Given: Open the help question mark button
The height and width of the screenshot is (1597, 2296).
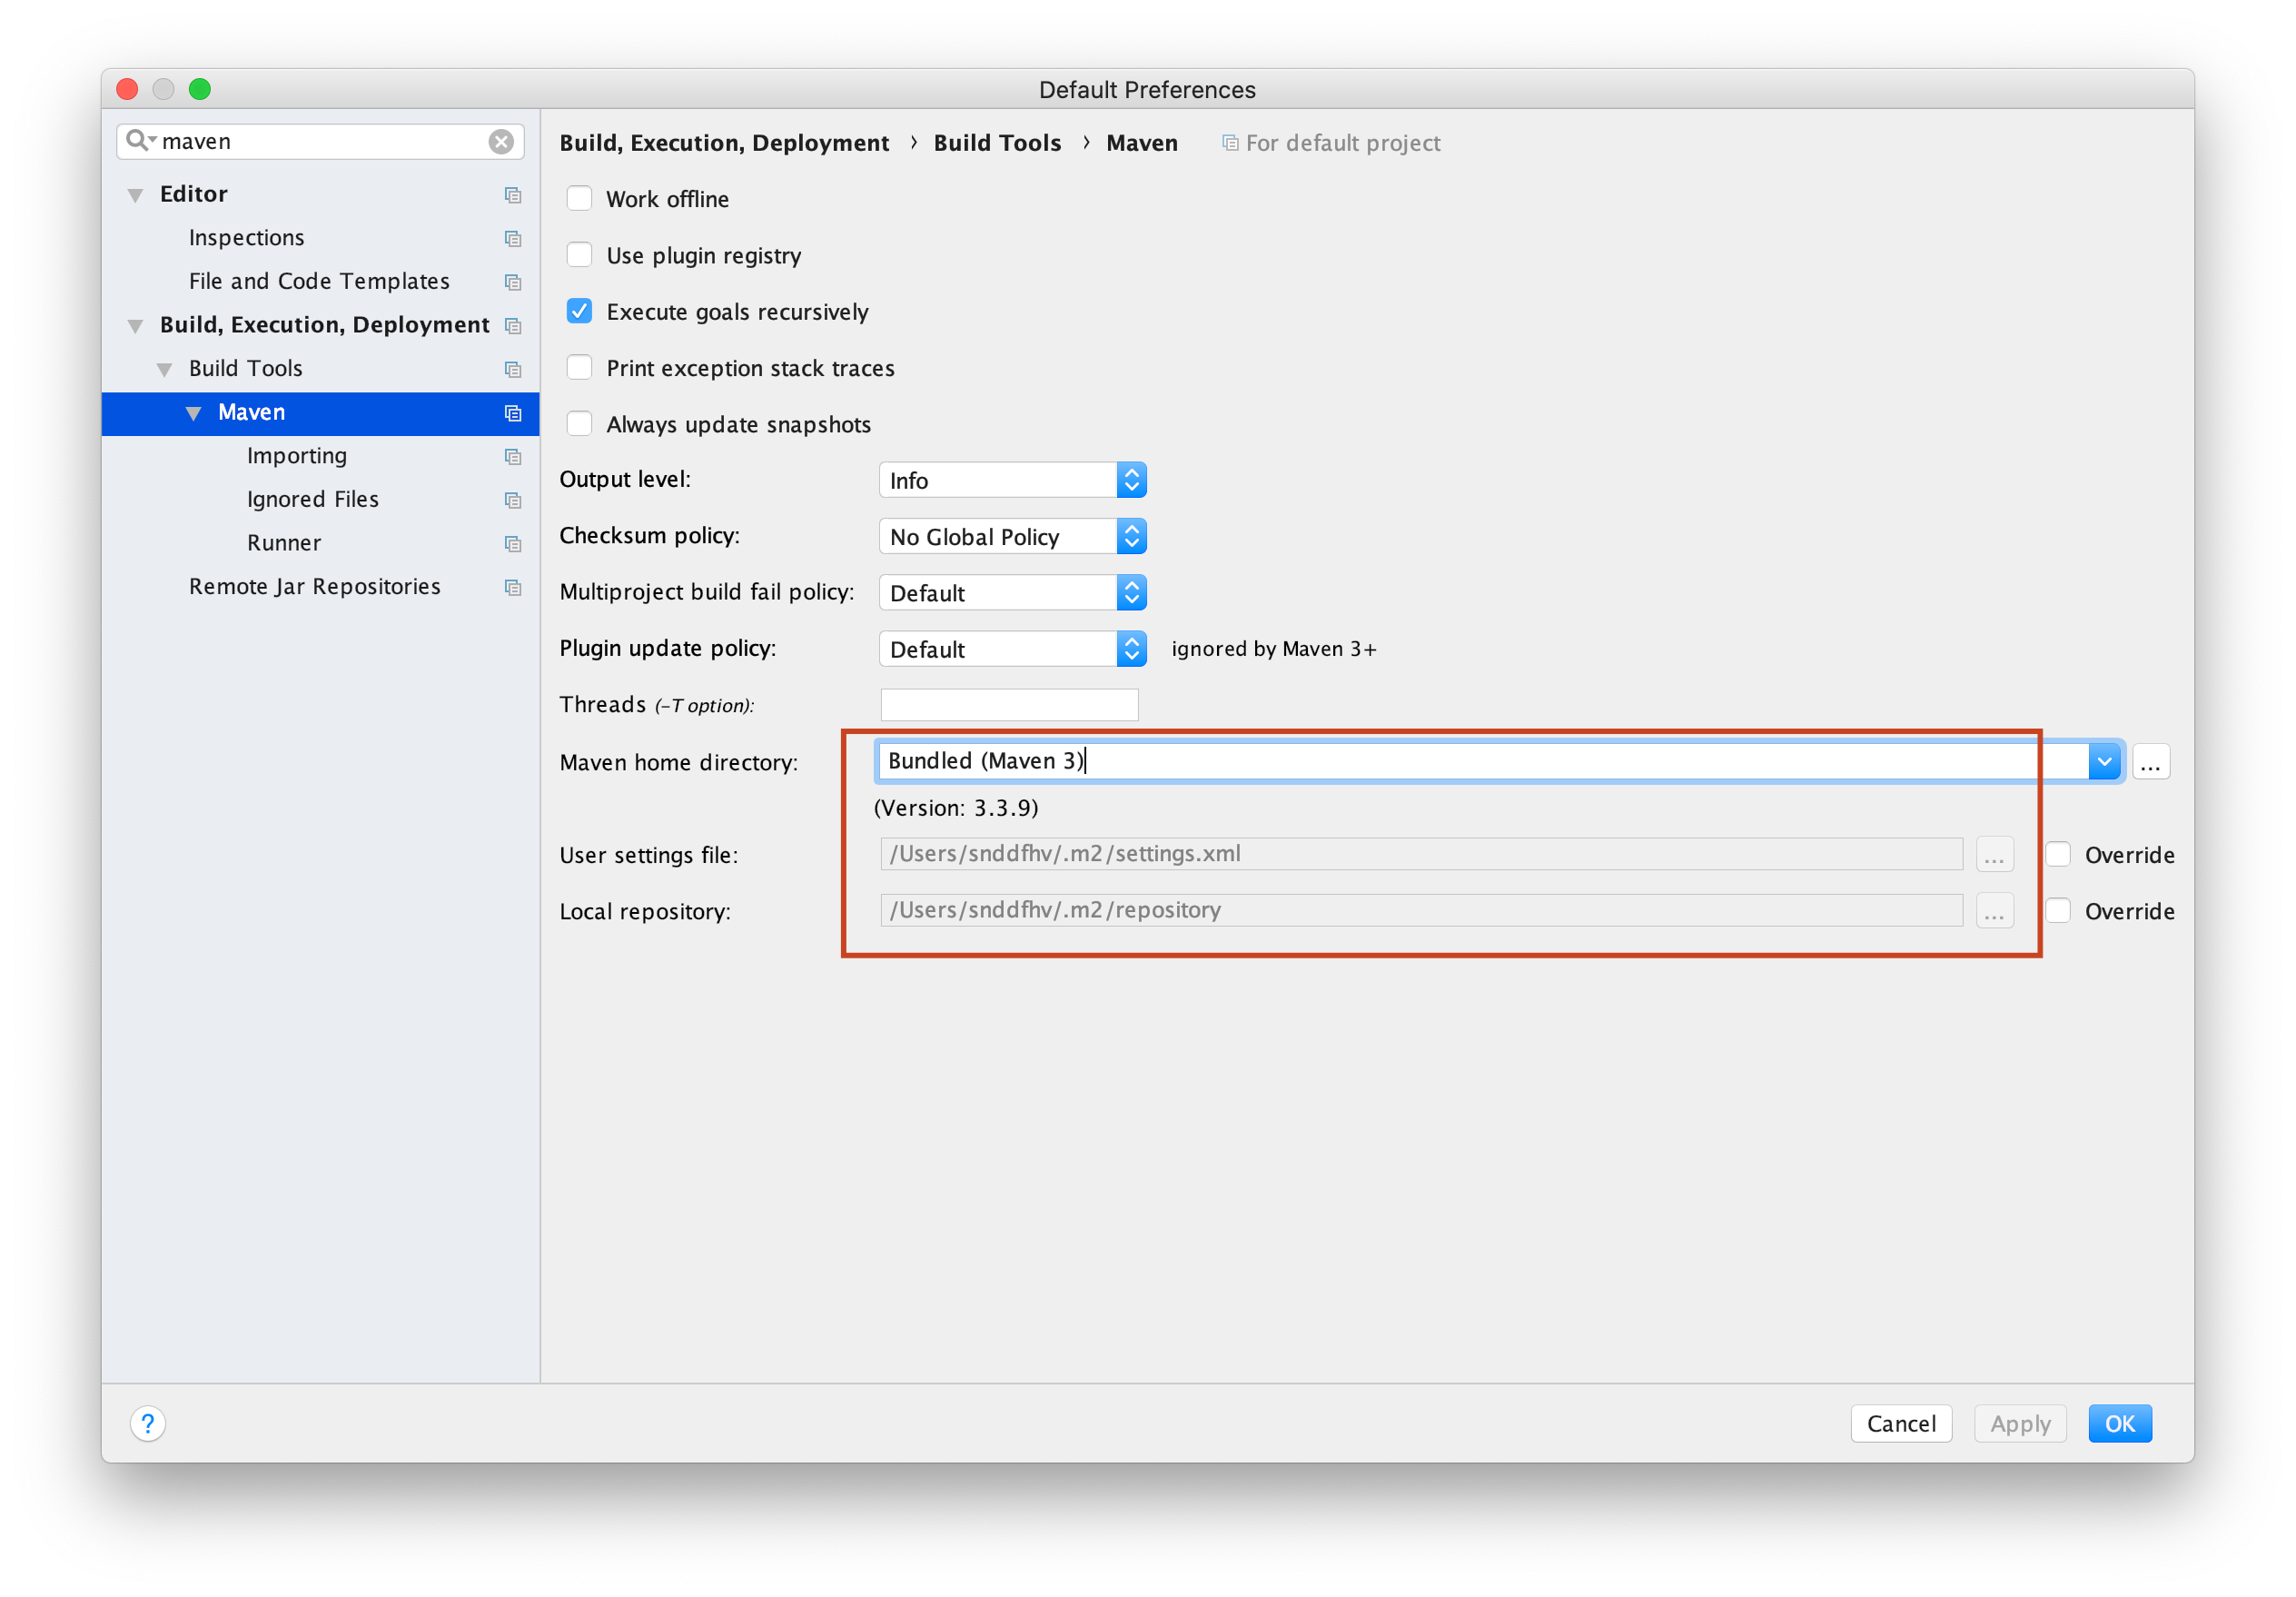Looking at the screenshot, I should tap(147, 1423).
